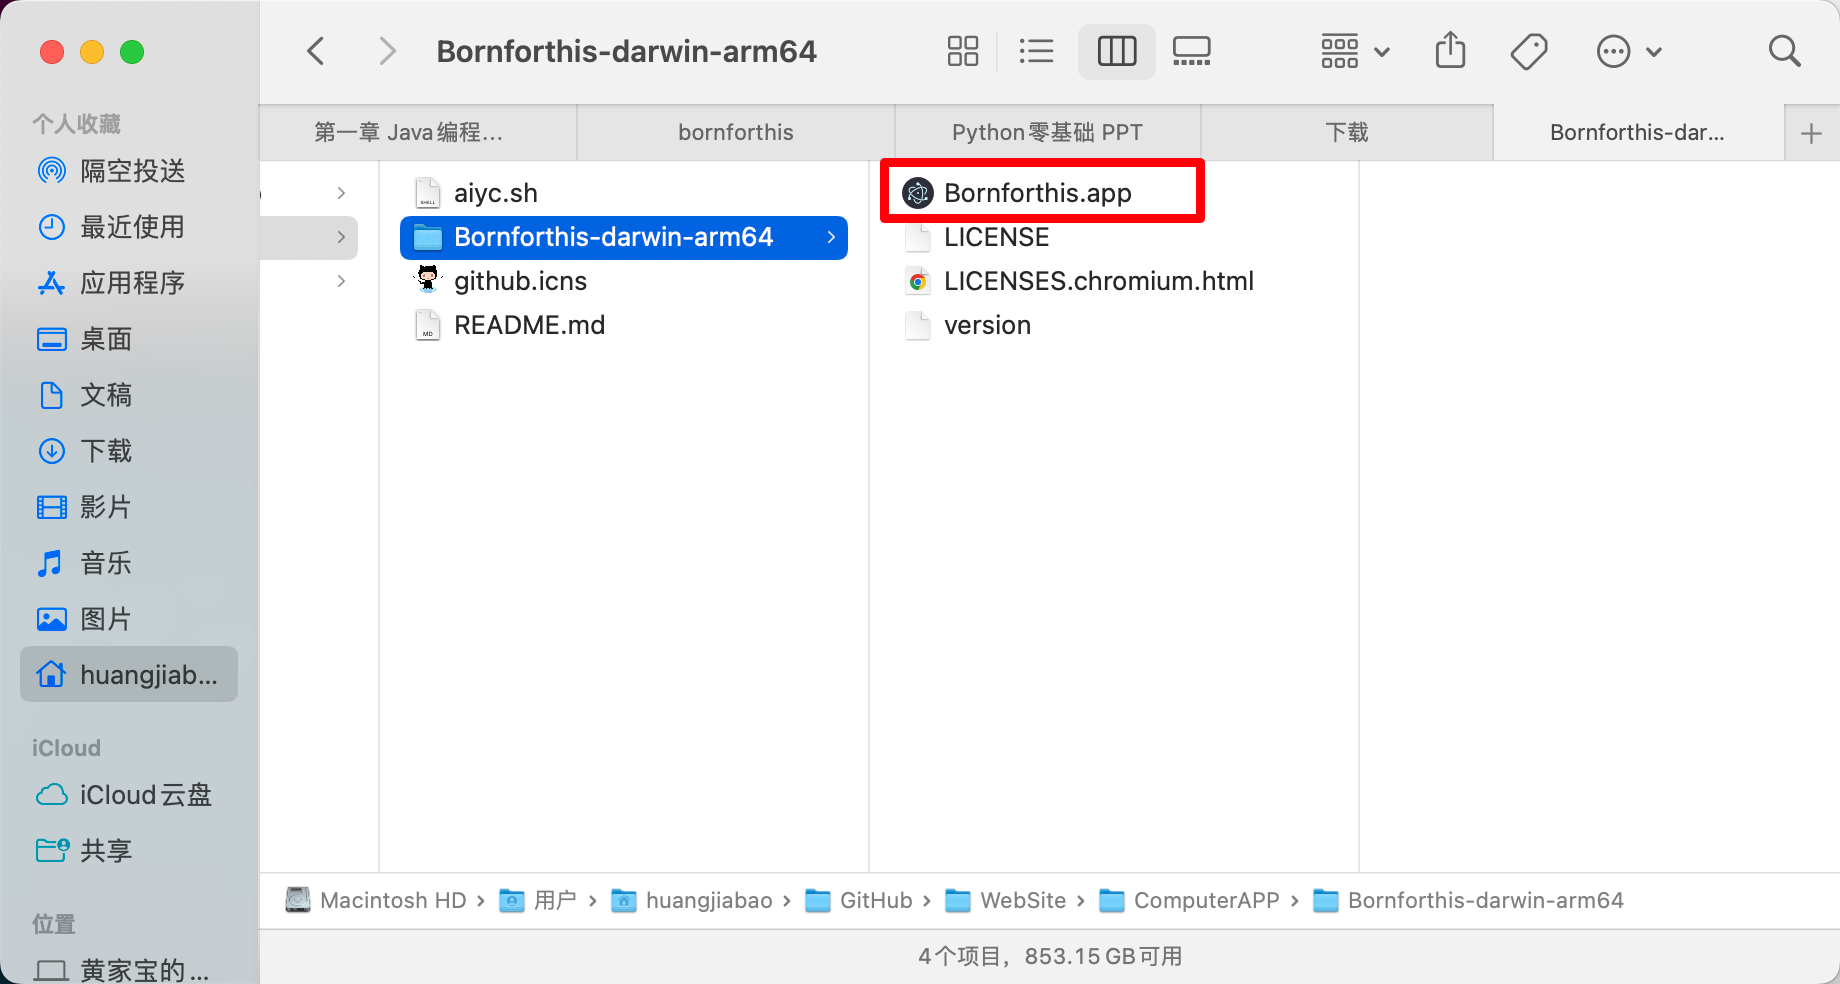
Task: Add a new Finder tab
Action: pyautogui.click(x=1811, y=133)
